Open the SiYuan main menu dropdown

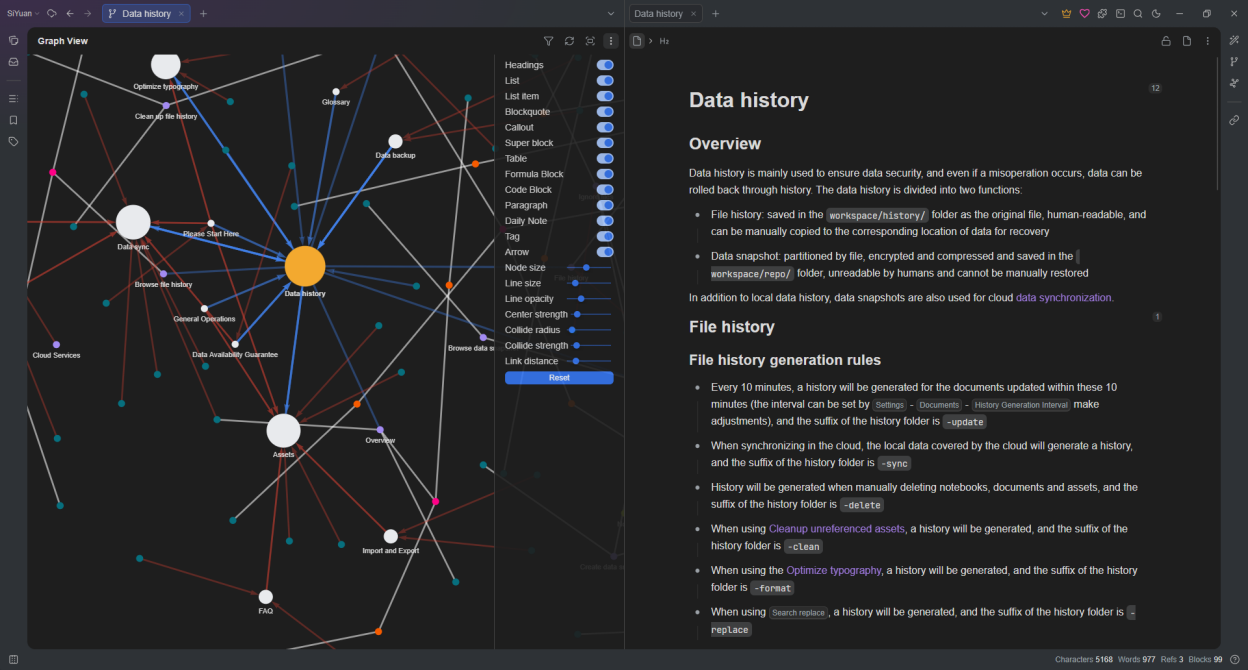pyautogui.click(x=23, y=14)
